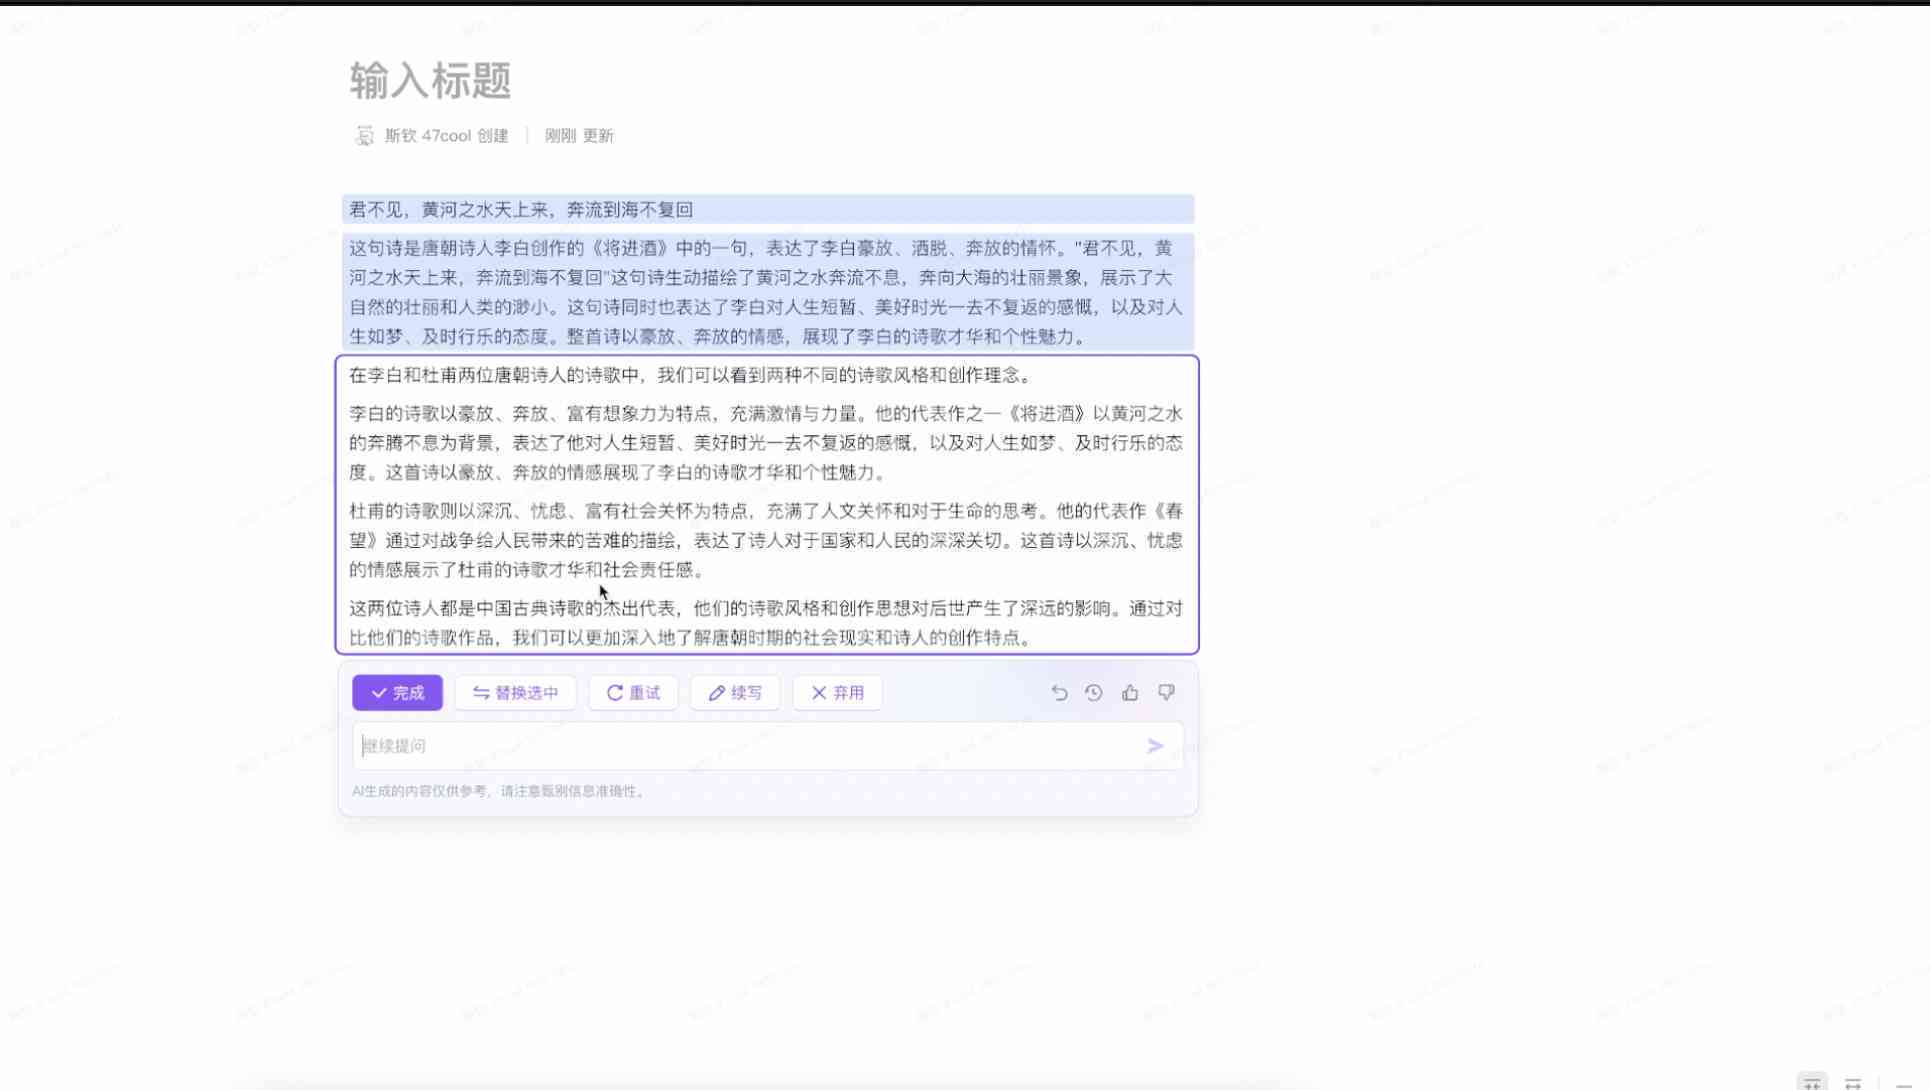Click the 刚刚 更新 timestamp text
The image size is (1930, 1090).
click(579, 136)
